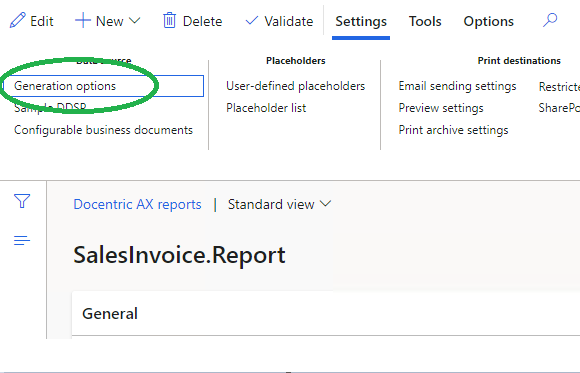Open User-defined placeholders
The width and height of the screenshot is (580, 373).
click(x=296, y=86)
